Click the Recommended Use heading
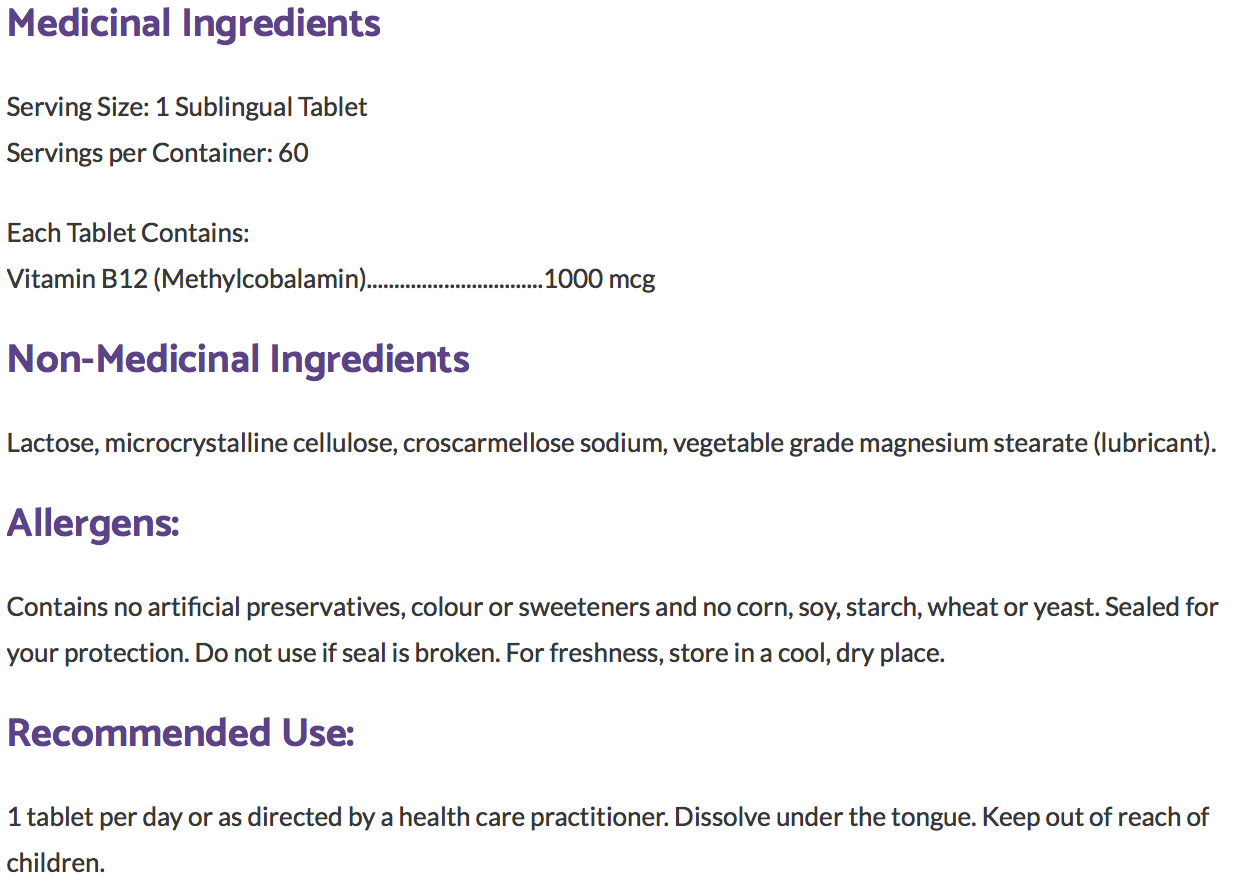This screenshot has width=1242, height=892. tap(180, 733)
